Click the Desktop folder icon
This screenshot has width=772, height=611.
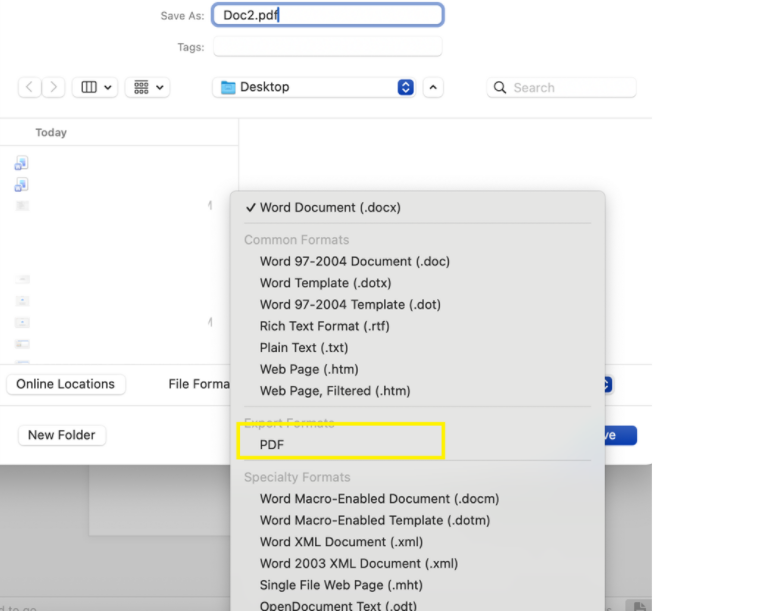pyautogui.click(x=228, y=88)
